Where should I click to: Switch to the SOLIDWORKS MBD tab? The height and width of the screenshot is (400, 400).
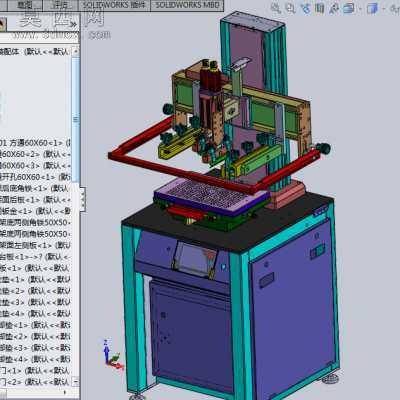click(187, 5)
